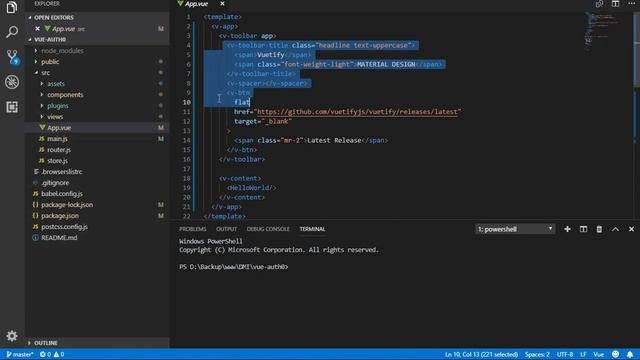640x360 pixels.
Task: Open the Source Control view
Action: [12, 57]
